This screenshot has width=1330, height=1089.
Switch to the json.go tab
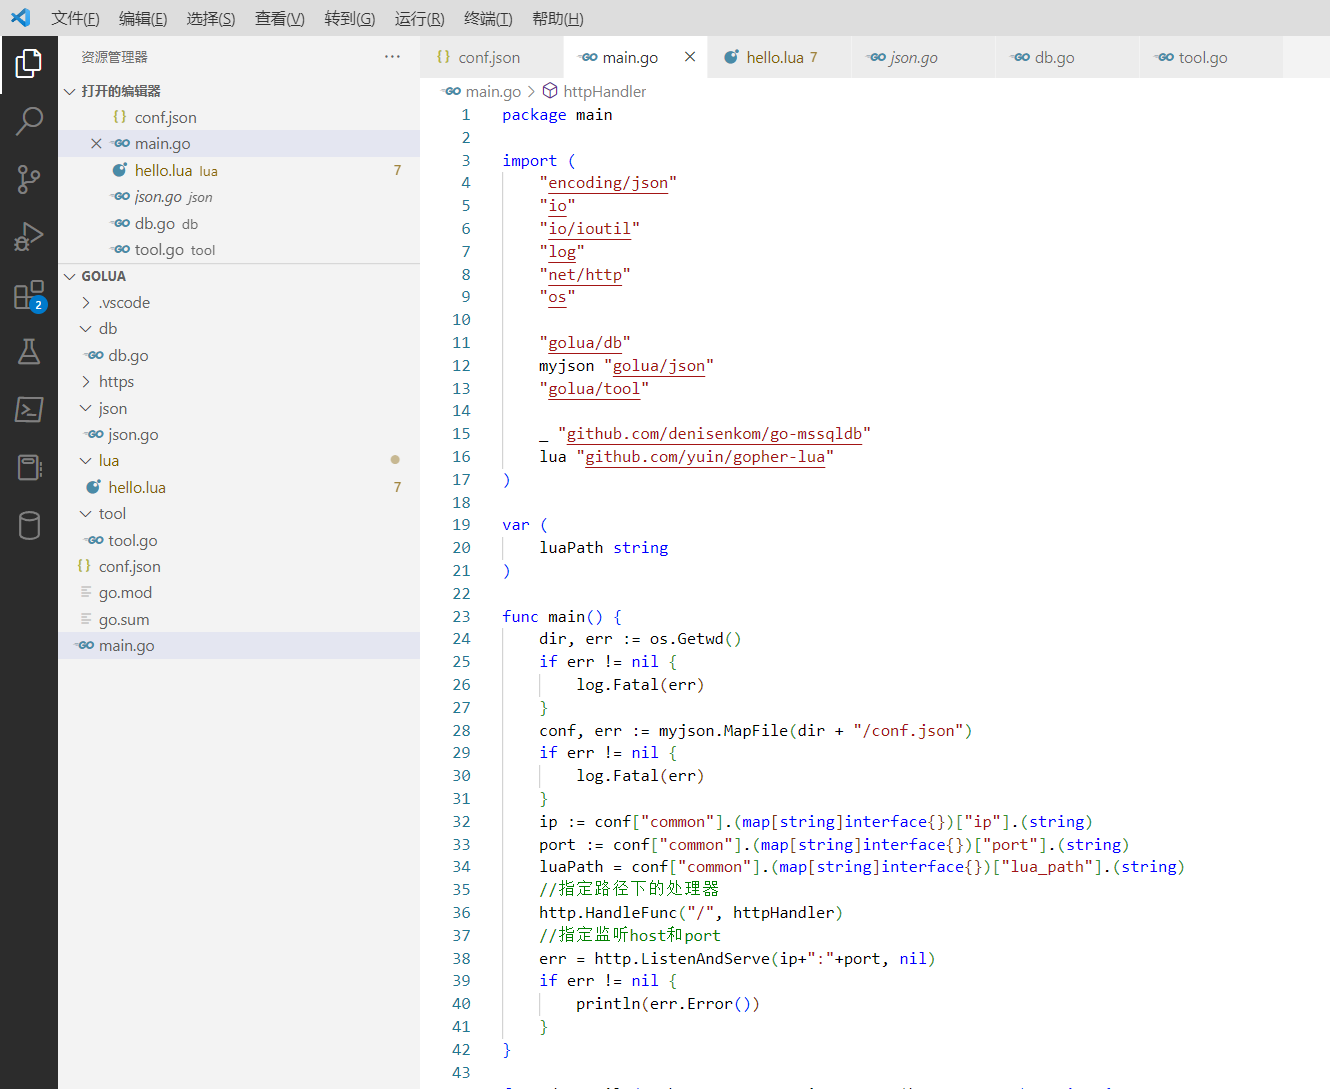[923, 57]
